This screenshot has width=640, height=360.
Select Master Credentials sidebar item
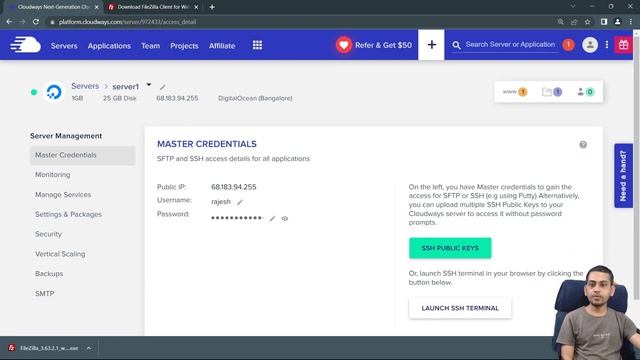[82, 155]
